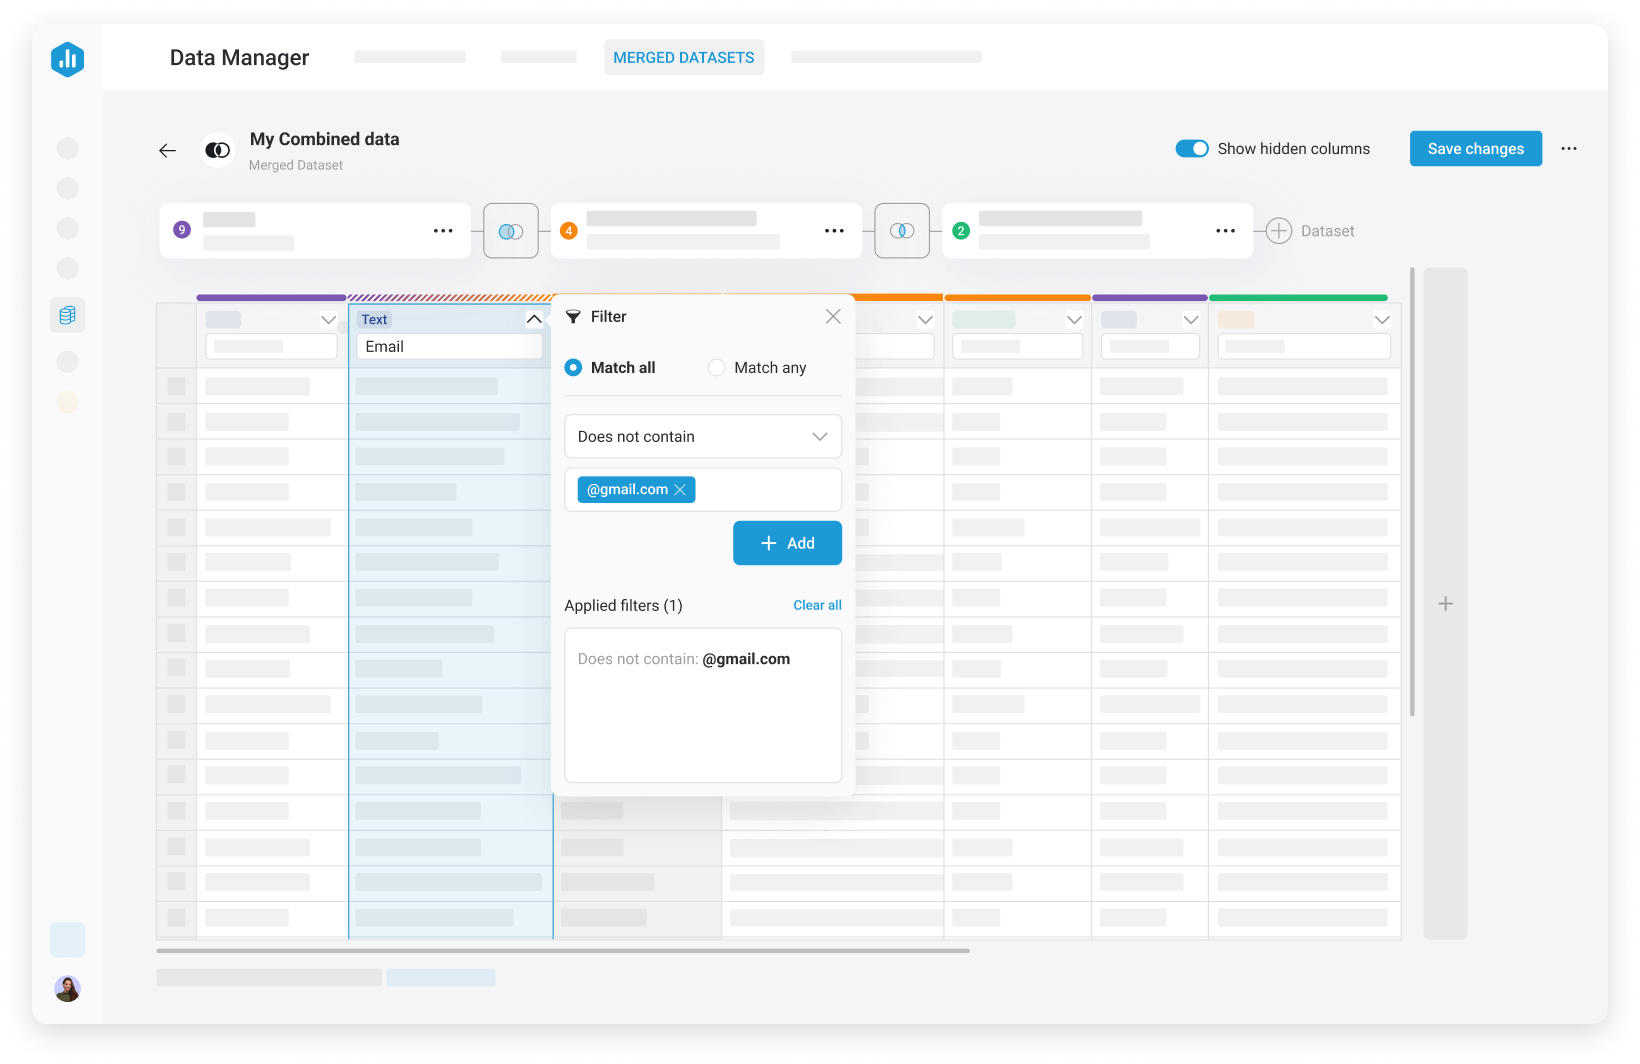This screenshot has height=1064, width=1640.
Task: Click the Clear all link under Applied filters
Action: [x=817, y=605]
